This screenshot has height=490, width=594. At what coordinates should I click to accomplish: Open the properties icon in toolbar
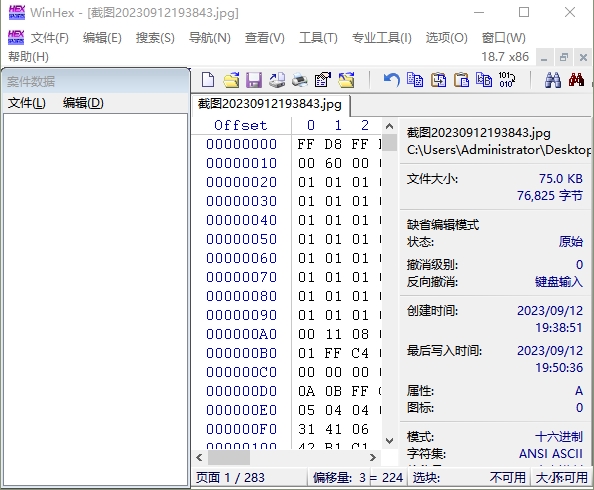tap(323, 80)
